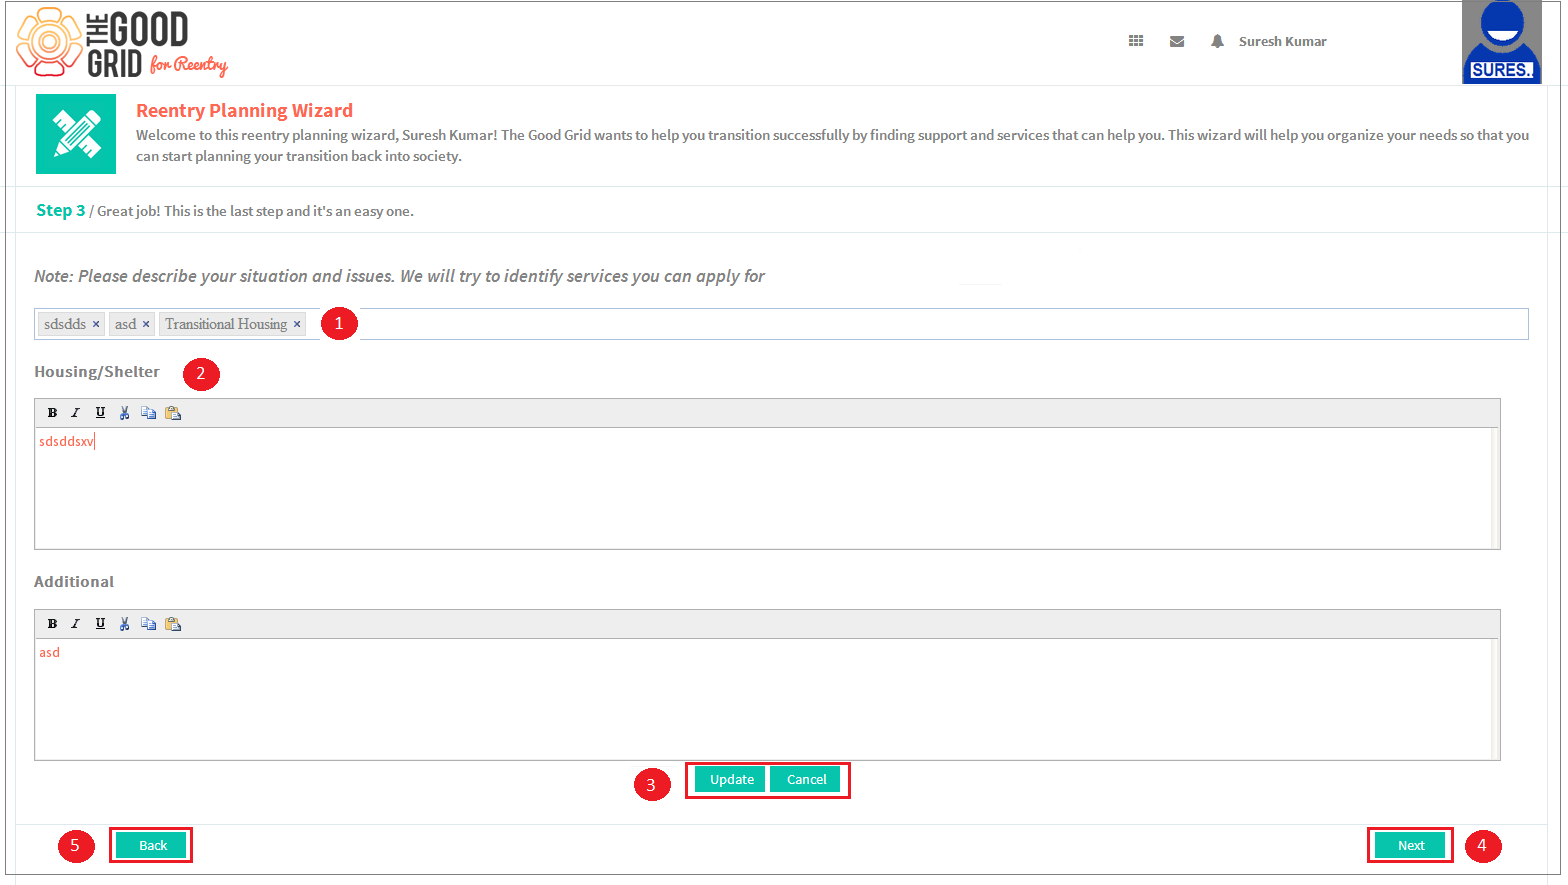Toggle Bold in Additional editor
This screenshot has width=1568, height=885.
coord(52,624)
